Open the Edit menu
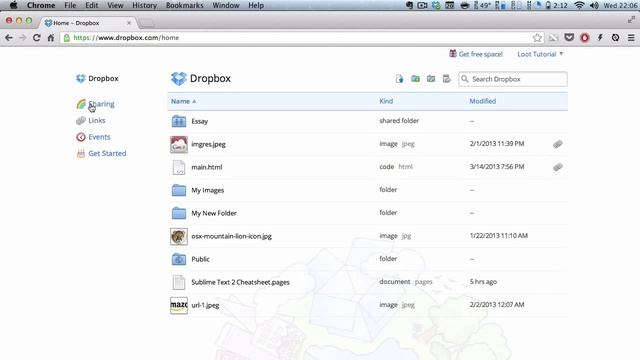Viewport: 640px width, 360px height. coord(91,5)
